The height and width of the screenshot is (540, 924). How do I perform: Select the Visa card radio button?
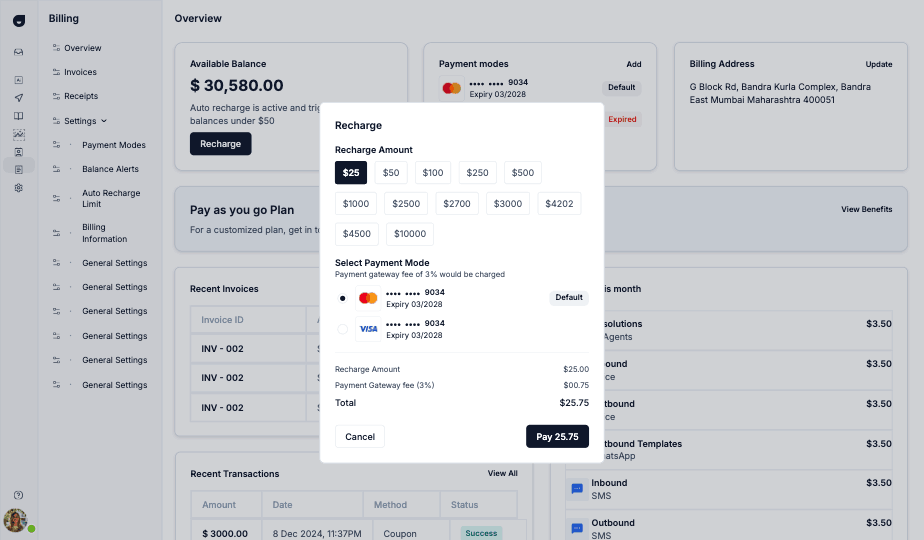(342, 329)
